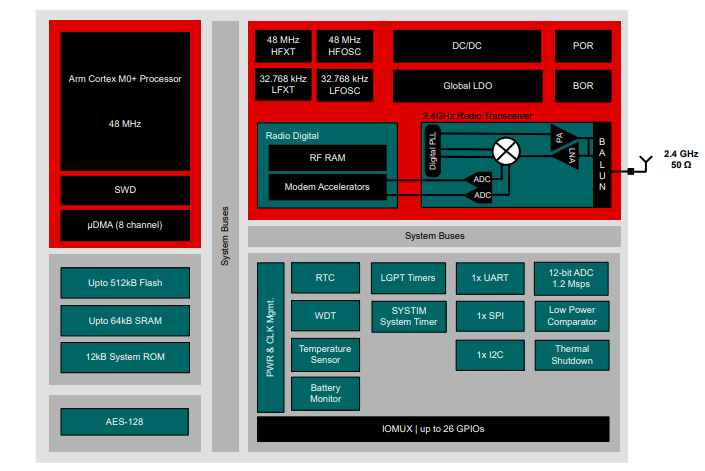Select the Battery Monitor block

click(x=326, y=393)
